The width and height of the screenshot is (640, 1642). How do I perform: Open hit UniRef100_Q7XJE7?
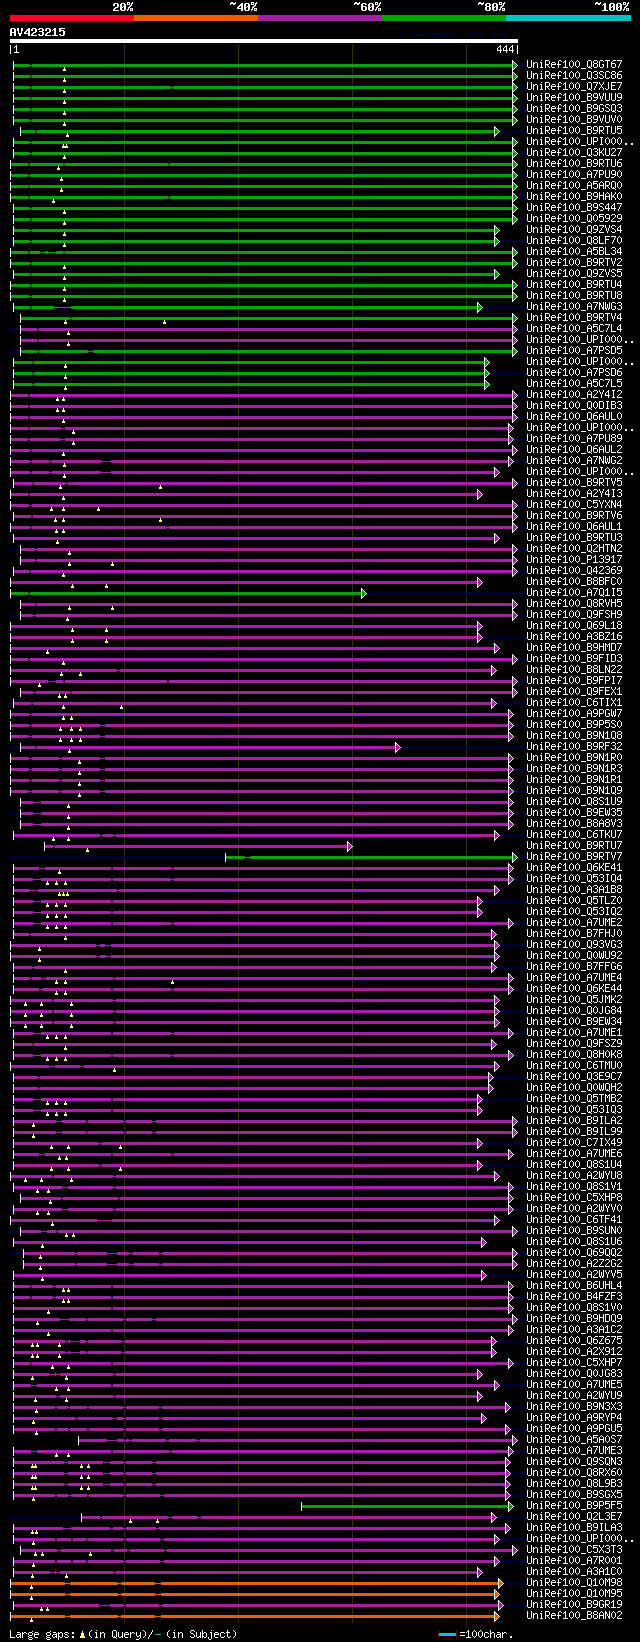click(574, 87)
